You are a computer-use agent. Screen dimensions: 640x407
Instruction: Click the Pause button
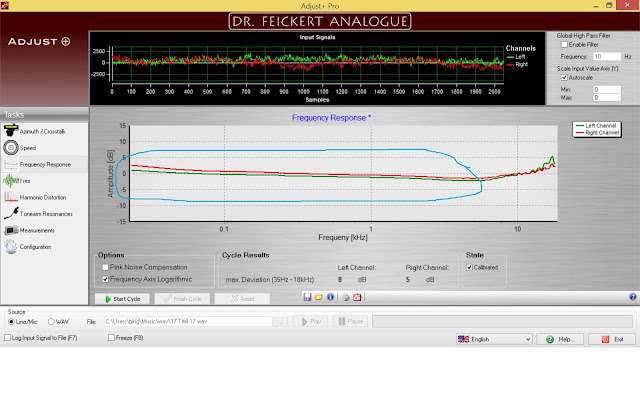350,322
